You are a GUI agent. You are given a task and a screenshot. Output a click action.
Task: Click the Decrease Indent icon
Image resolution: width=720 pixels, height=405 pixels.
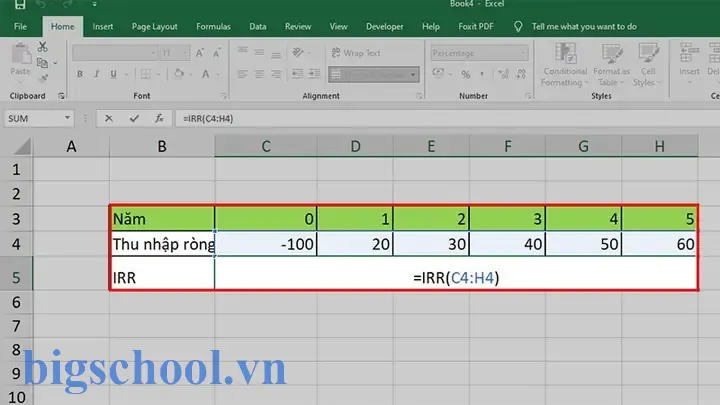(298, 73)
